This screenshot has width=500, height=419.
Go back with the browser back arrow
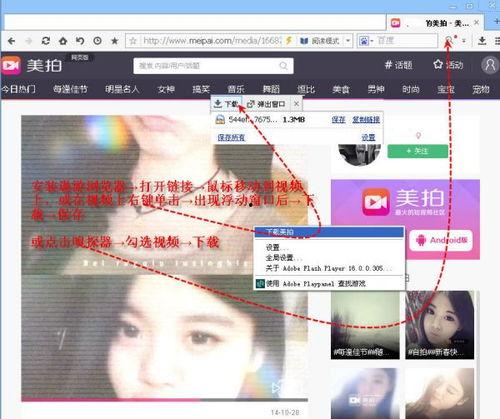[12, 41]
